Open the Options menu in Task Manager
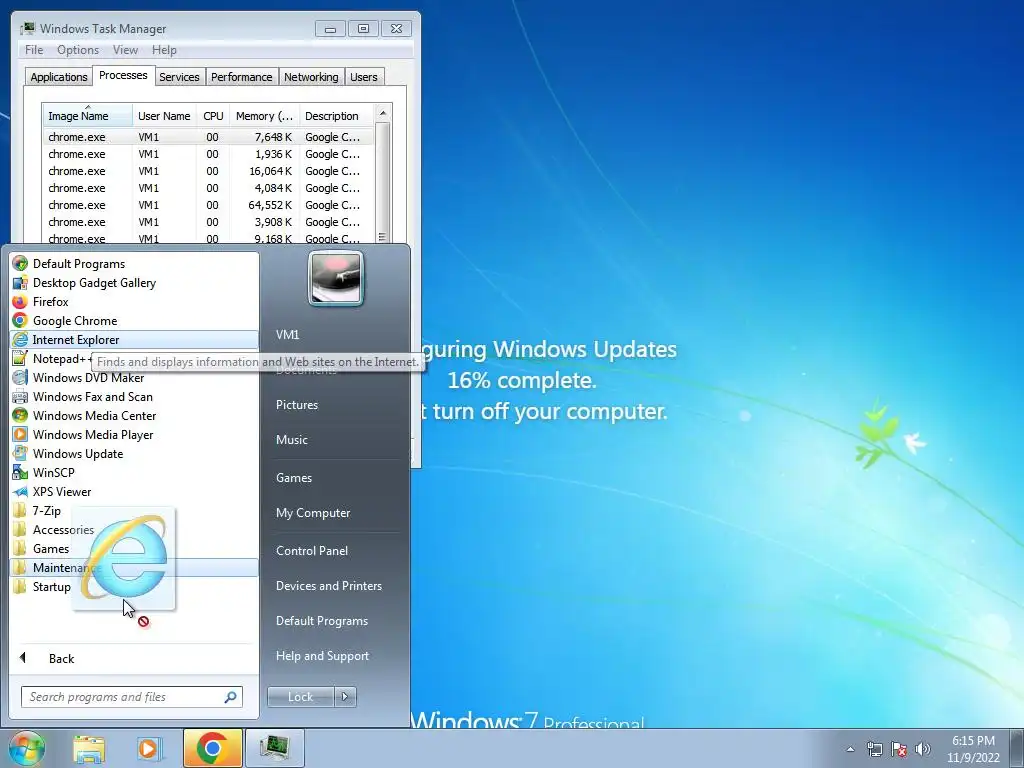Image resolution: width=1024 pixels, height=768 pixels. tap(78, 50)
